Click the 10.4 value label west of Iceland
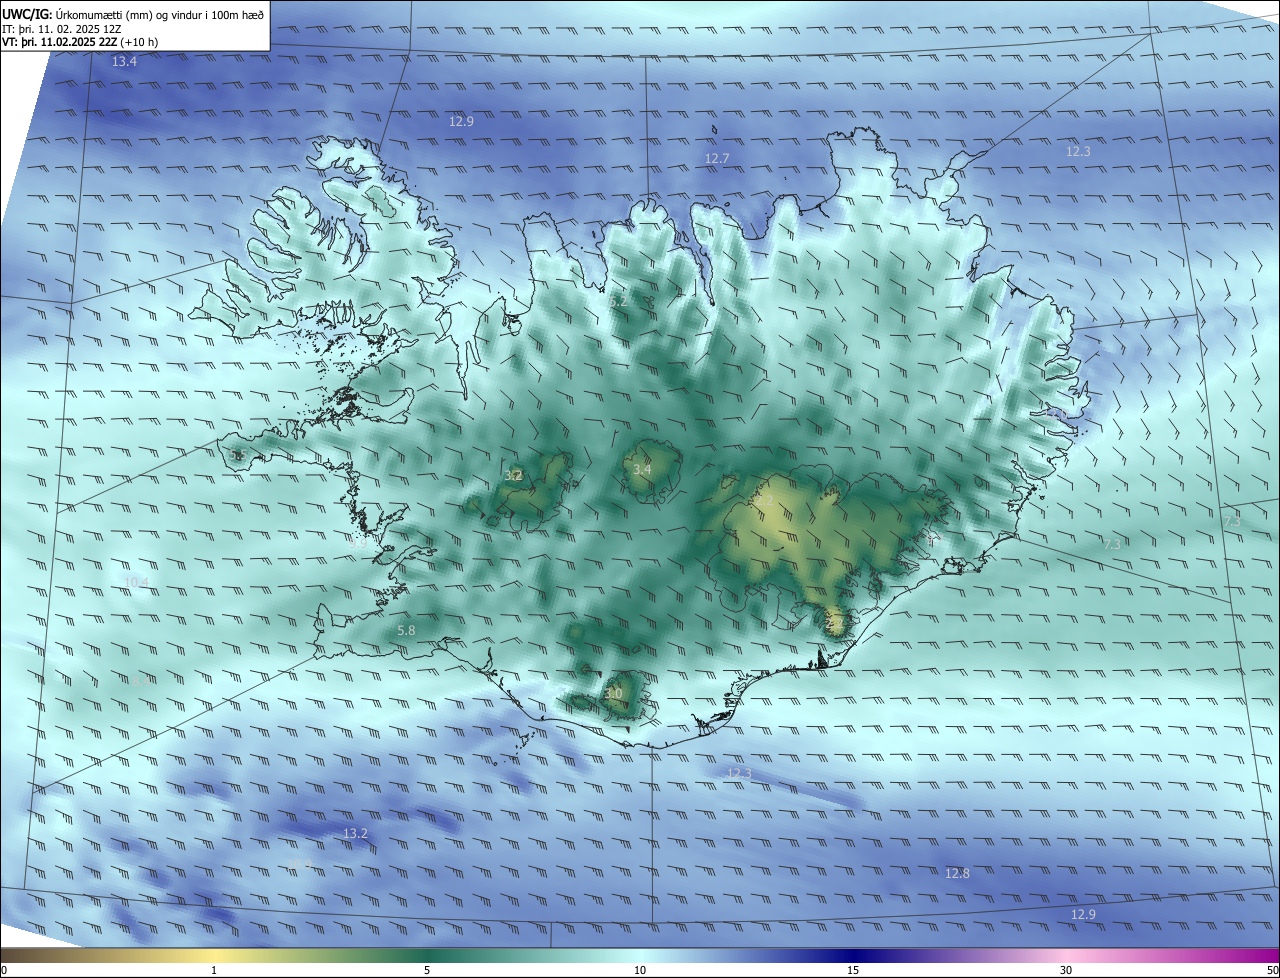1280x978 pixels. click(136, 582)
